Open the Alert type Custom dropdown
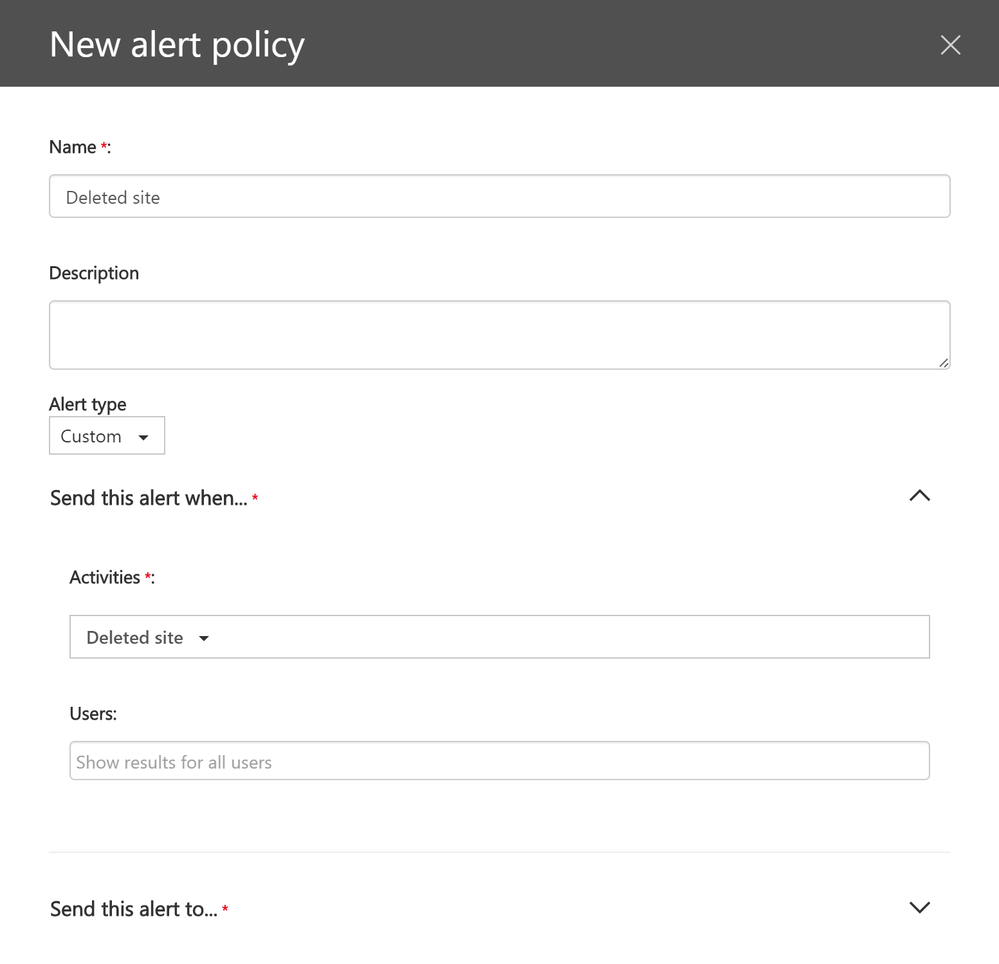Viewport: 999px width, 964px height. pos(106,436)
